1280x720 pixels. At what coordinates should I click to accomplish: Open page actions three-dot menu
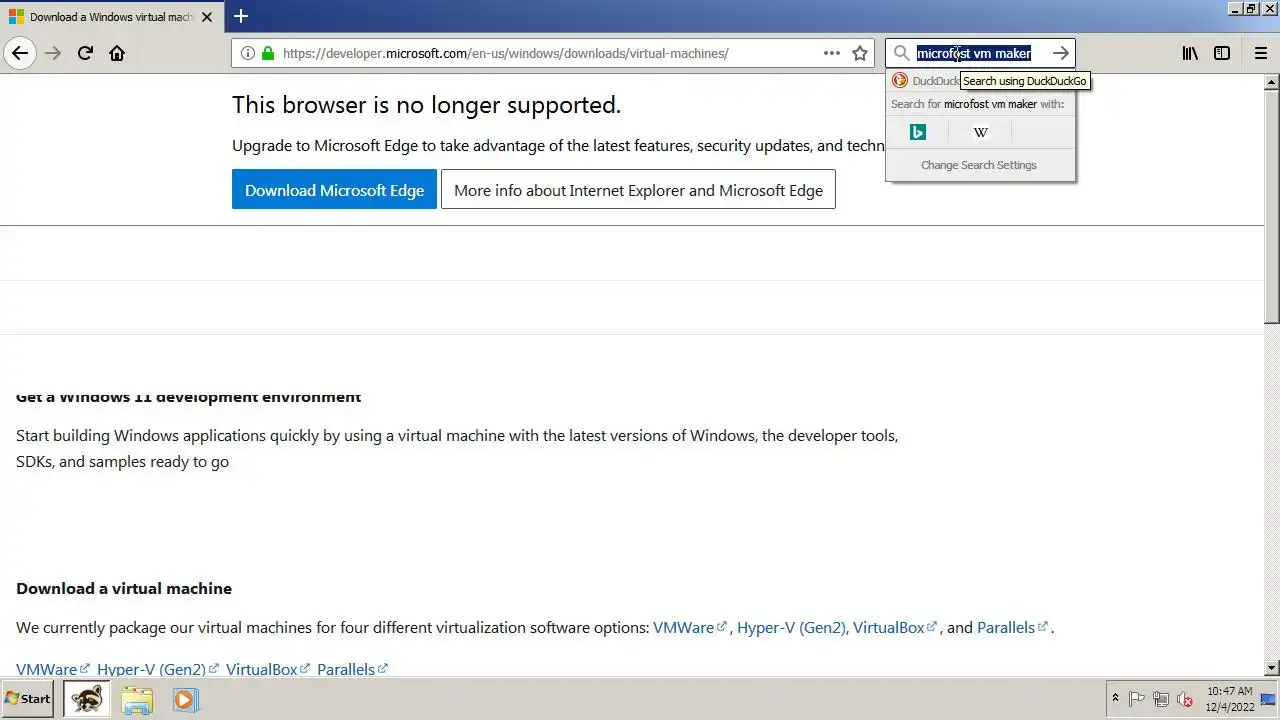832,53
